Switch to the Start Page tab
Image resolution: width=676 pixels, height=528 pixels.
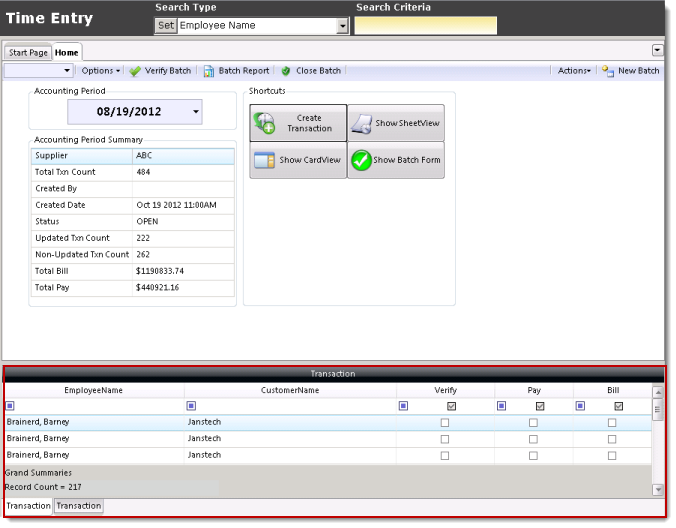(28, 53)
